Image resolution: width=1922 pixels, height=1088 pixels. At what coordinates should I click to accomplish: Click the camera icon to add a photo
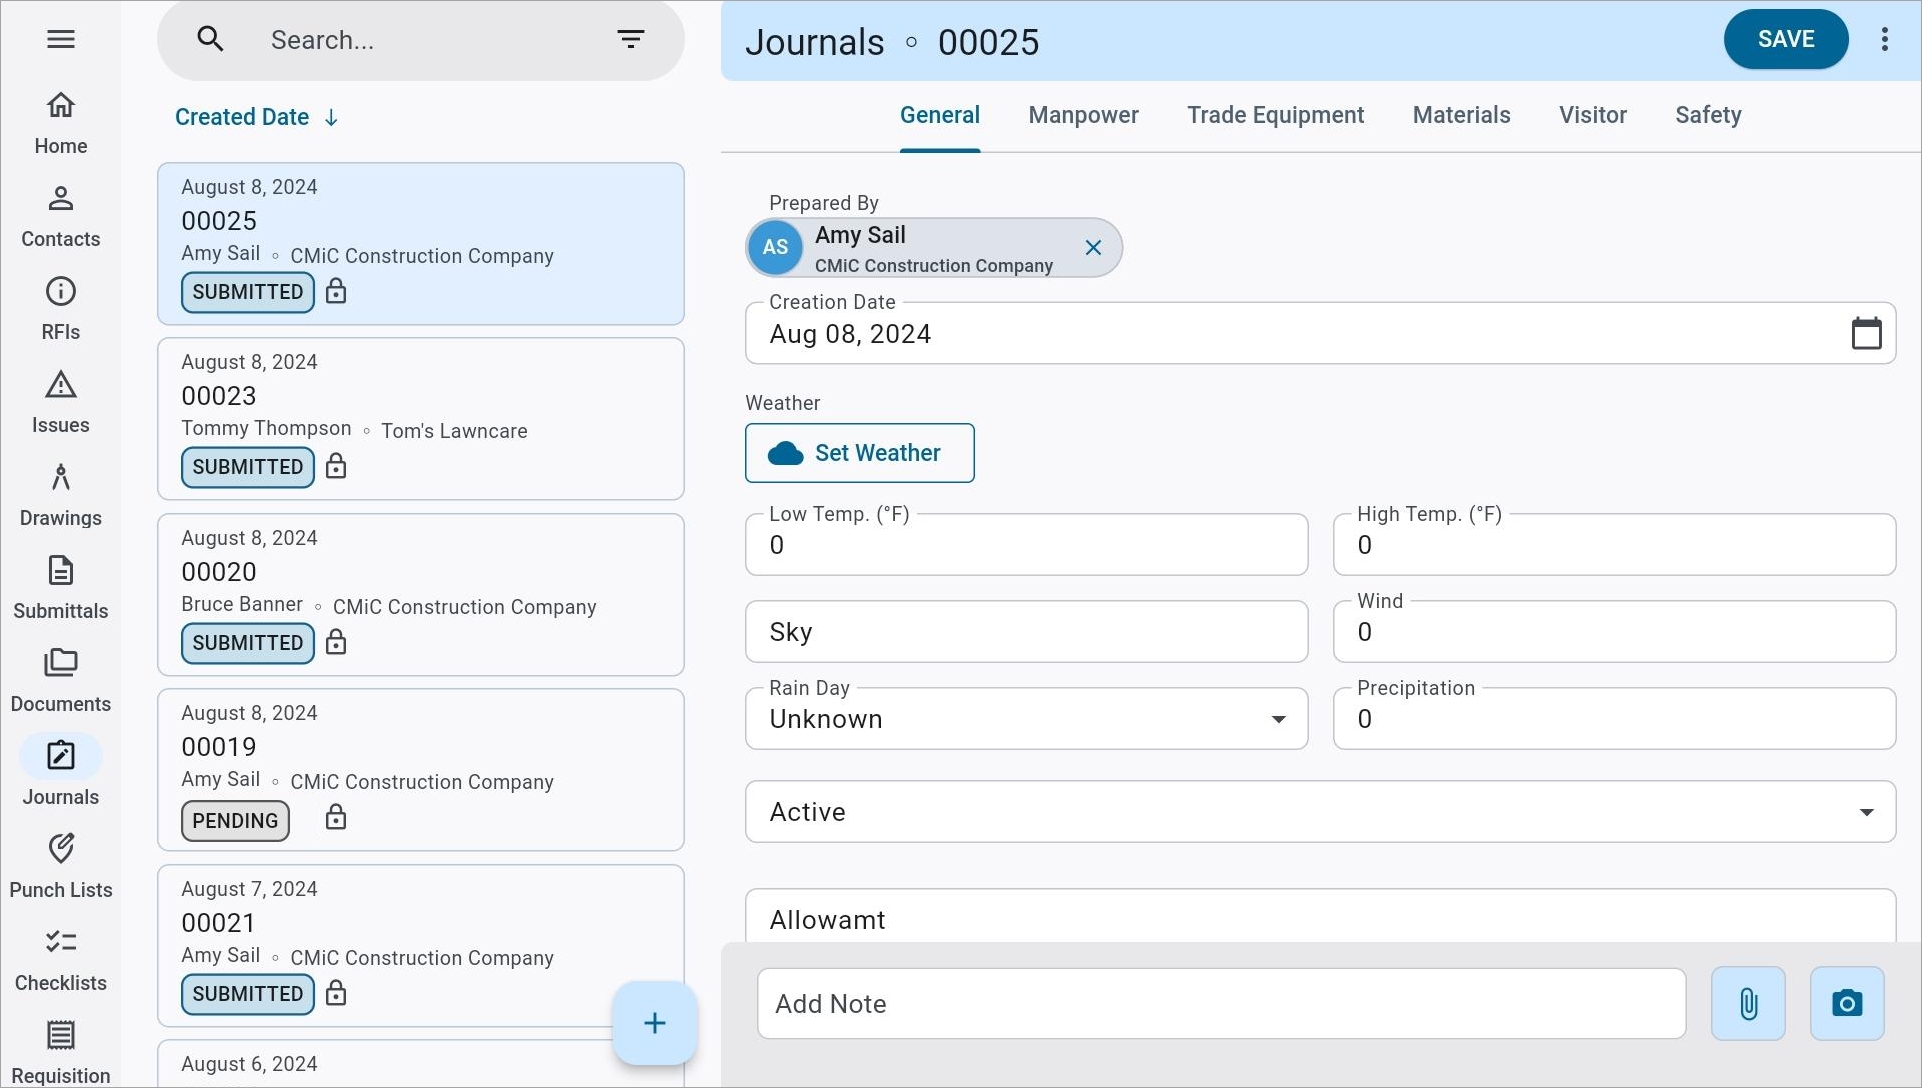click(x=1846, y=1003)
